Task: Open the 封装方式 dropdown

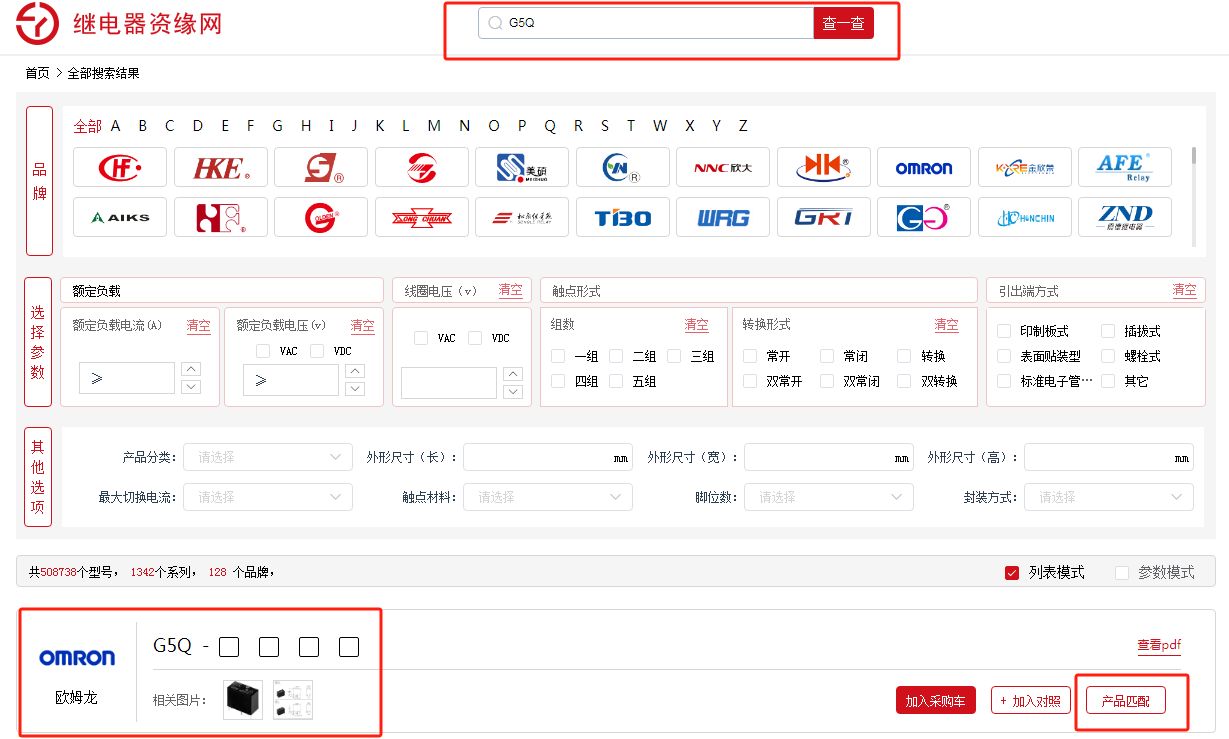Action: tap(1108, 497)
